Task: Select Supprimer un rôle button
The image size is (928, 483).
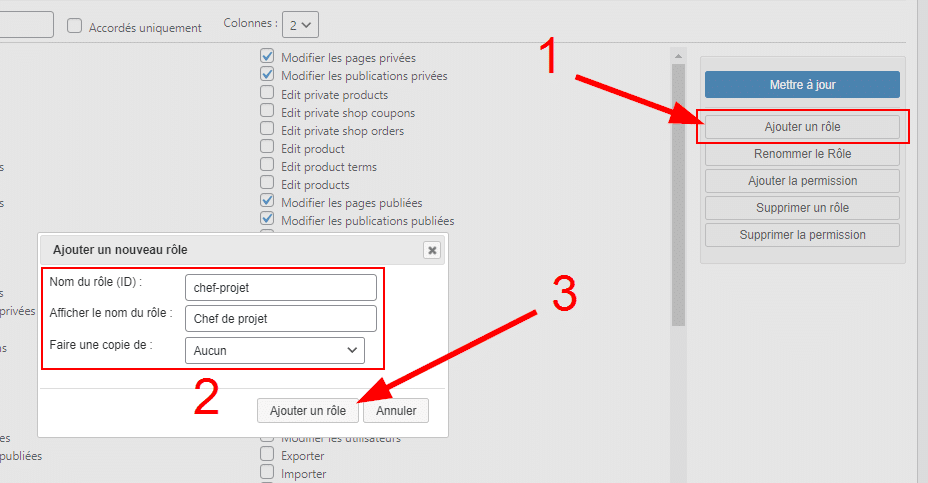Action: [x=802, y=208]
